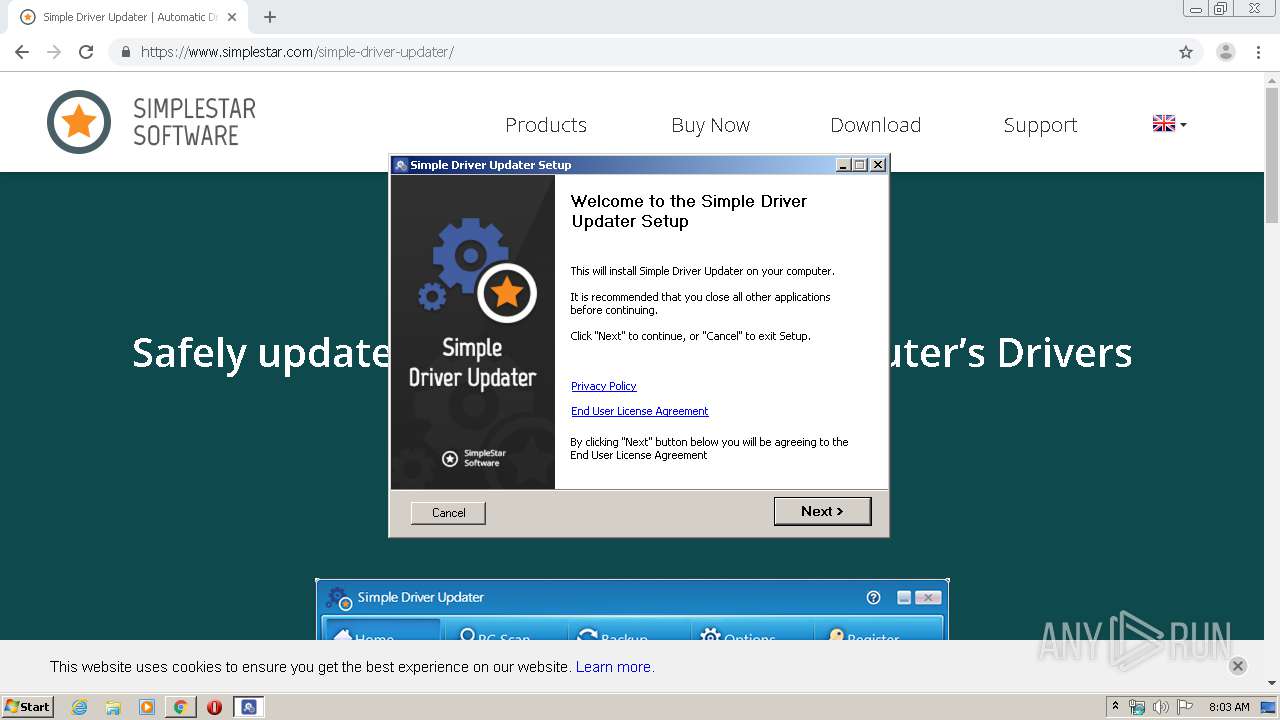The width and height of the screenshot is (1280, 720).
Task: Go back in Chrome browser
Action: coord(22,52)
